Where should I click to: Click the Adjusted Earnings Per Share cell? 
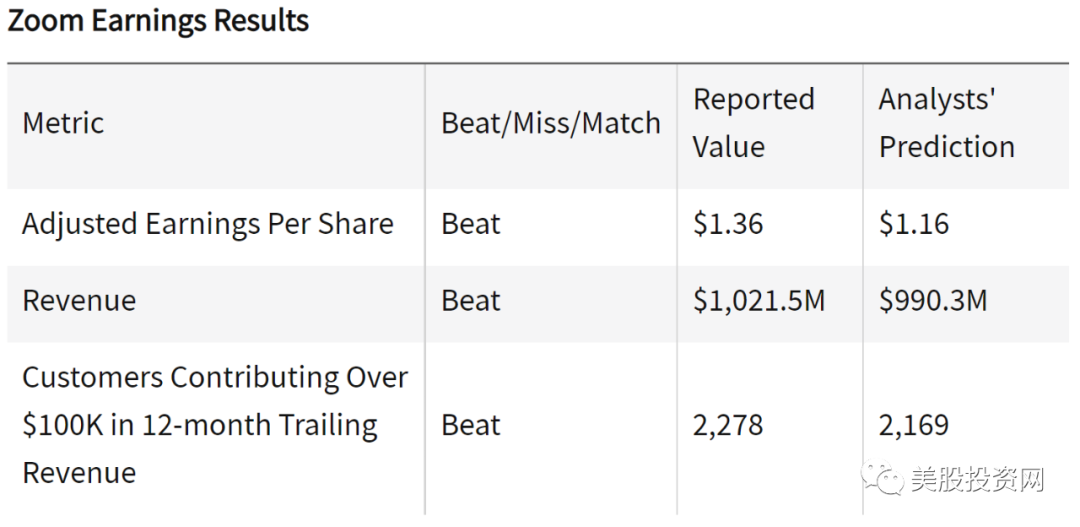click(207, 224)
